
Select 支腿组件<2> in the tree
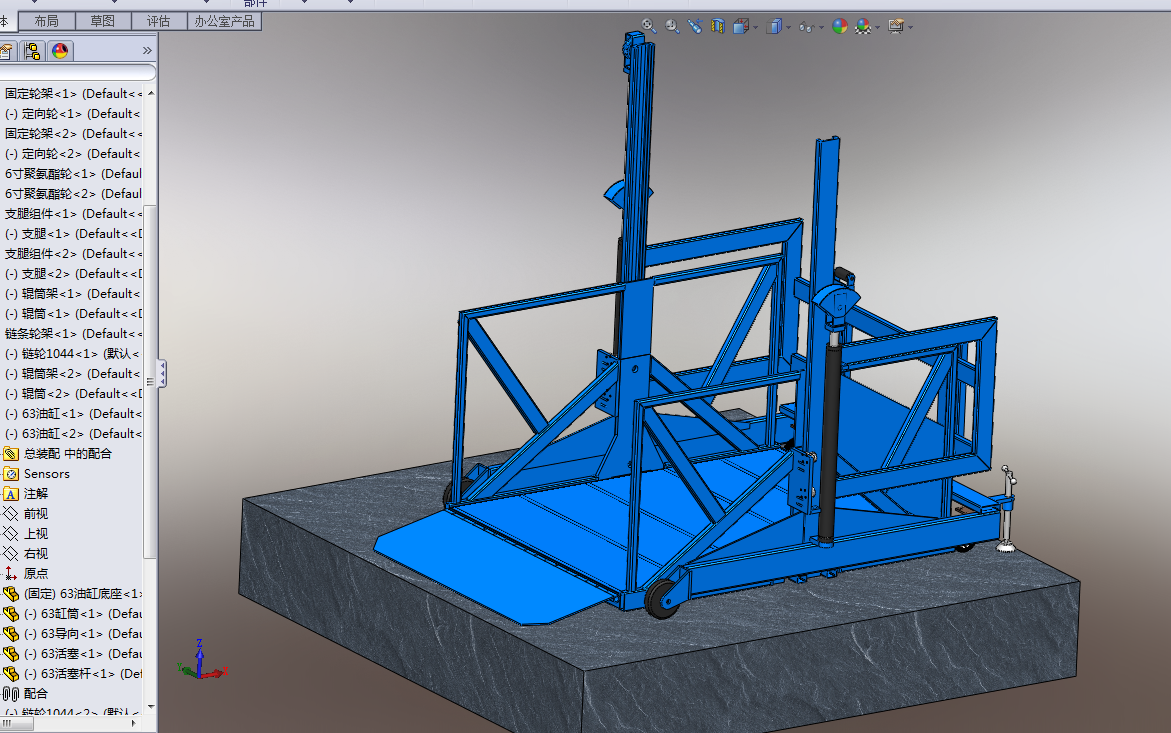coord(72,254)
